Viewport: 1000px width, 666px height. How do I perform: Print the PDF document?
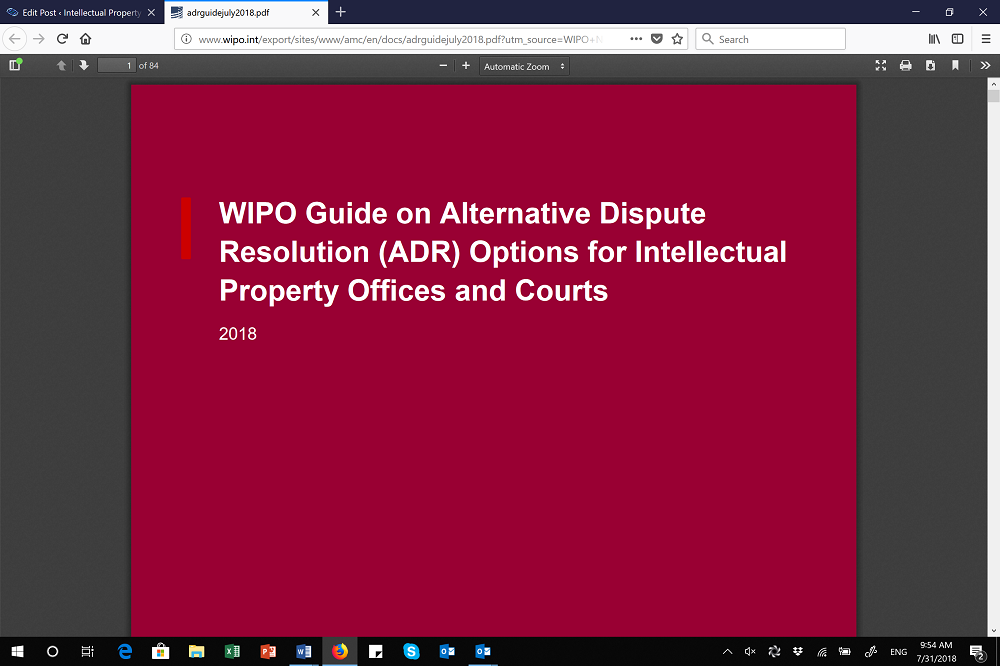coord(905,66)
